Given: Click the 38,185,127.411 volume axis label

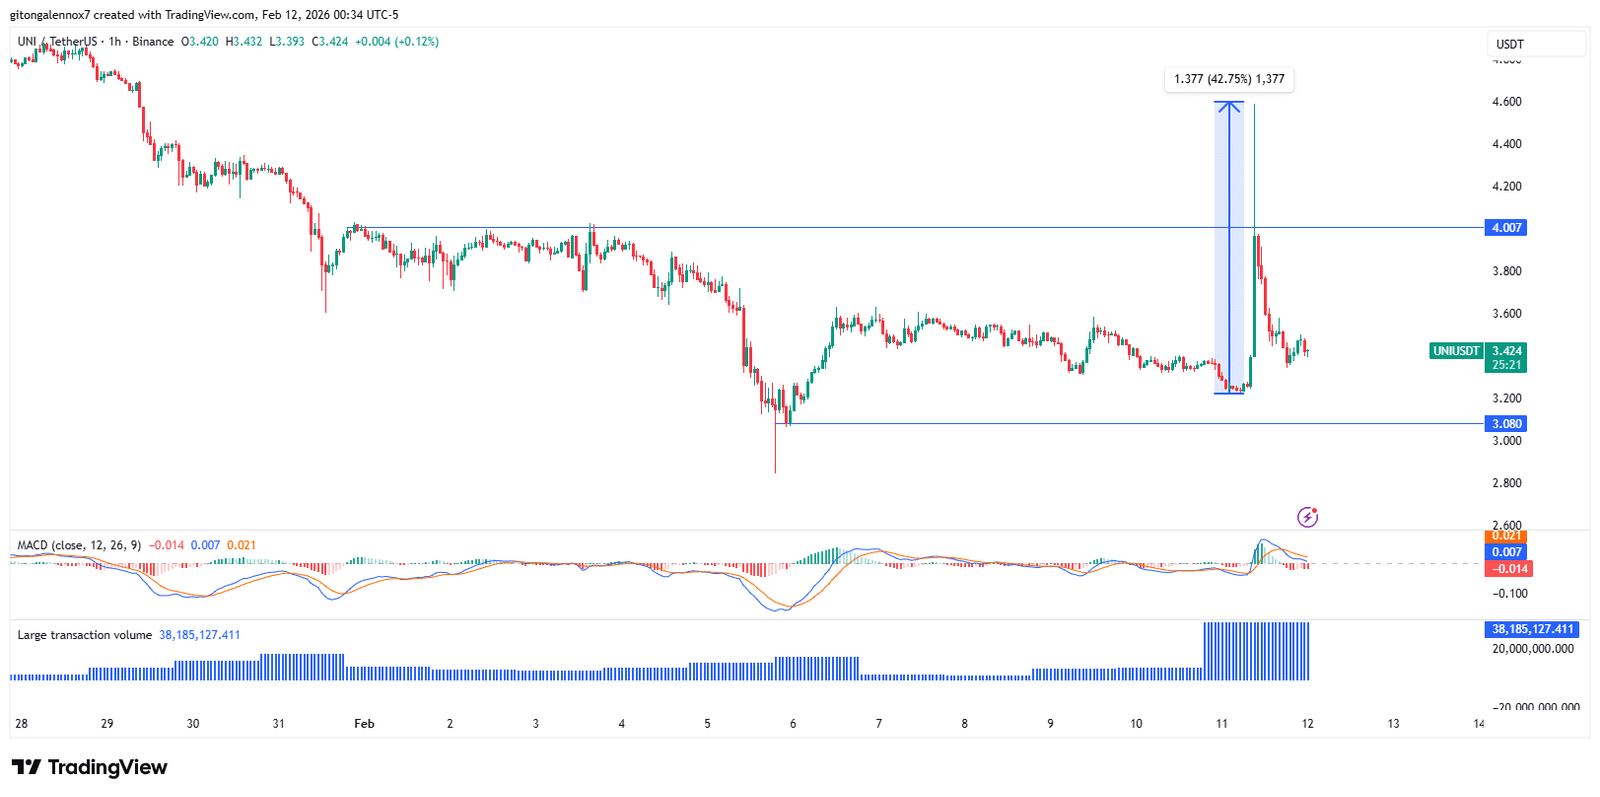Looking at the screenshot, I should point(1532,629).
